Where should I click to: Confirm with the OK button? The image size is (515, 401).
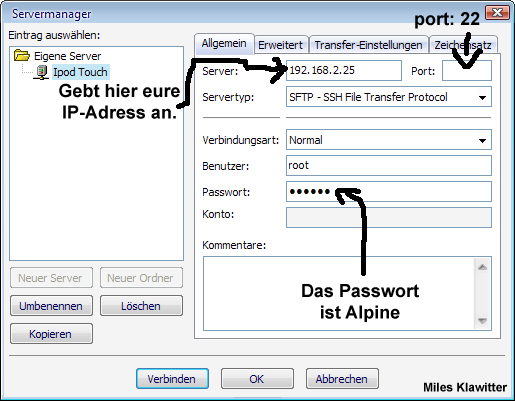tap(257, 379)
